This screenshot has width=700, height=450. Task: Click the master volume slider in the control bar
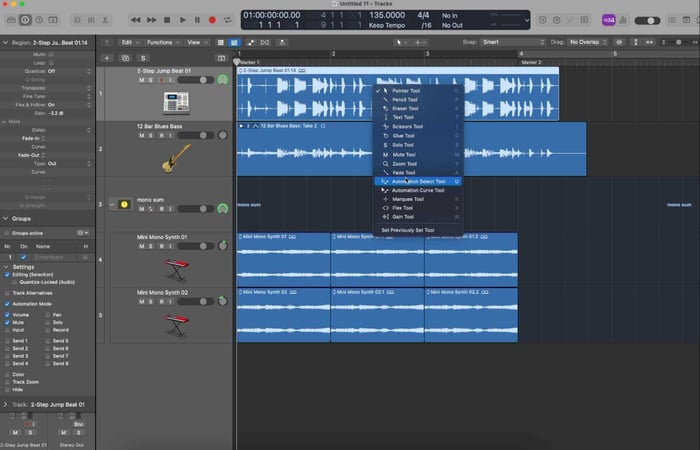(647, 21)
